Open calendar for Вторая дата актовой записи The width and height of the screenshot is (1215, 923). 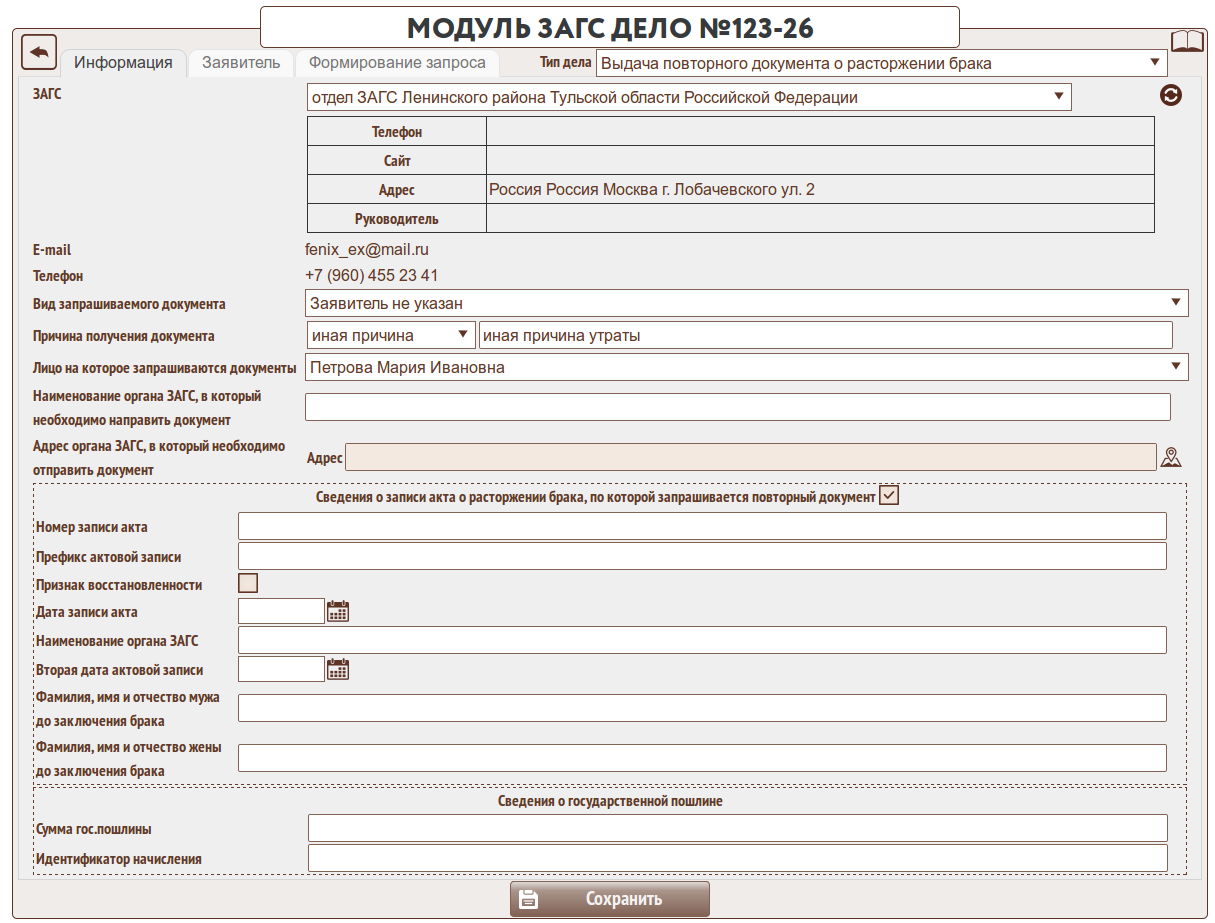pos(338,669)
